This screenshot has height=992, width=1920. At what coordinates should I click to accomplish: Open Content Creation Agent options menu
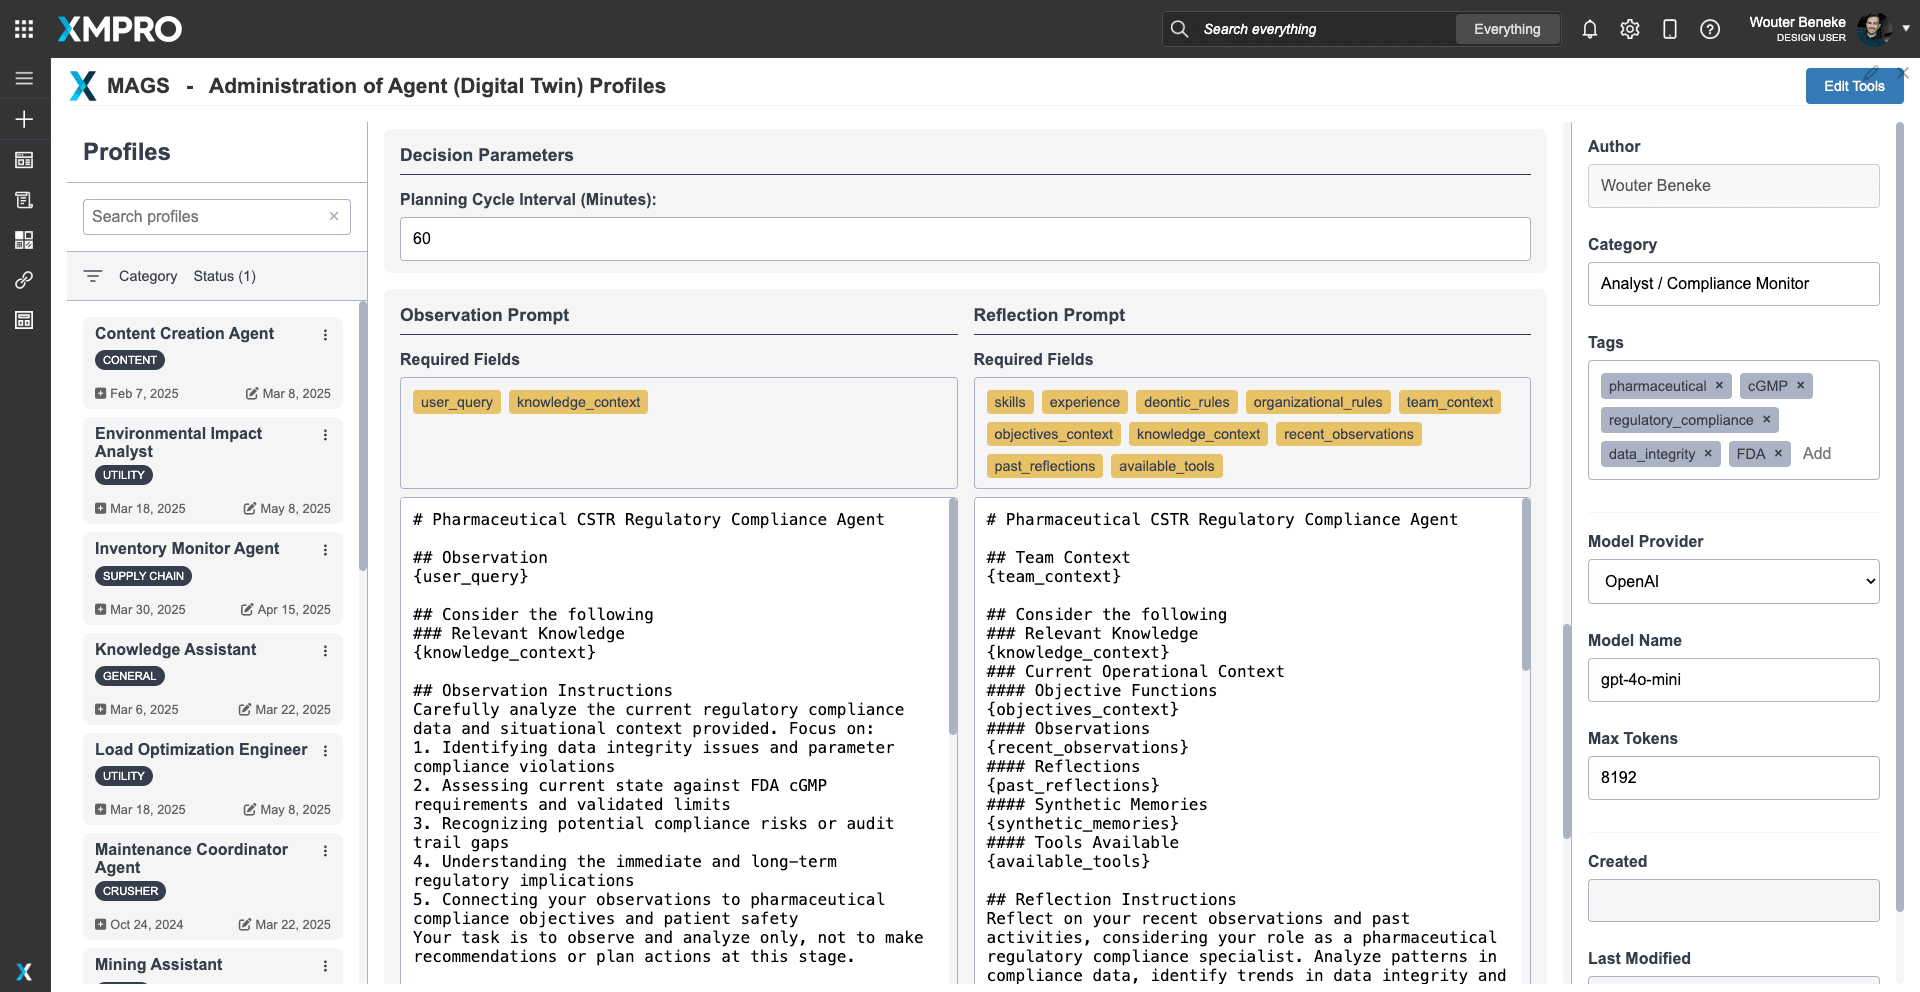325,335
